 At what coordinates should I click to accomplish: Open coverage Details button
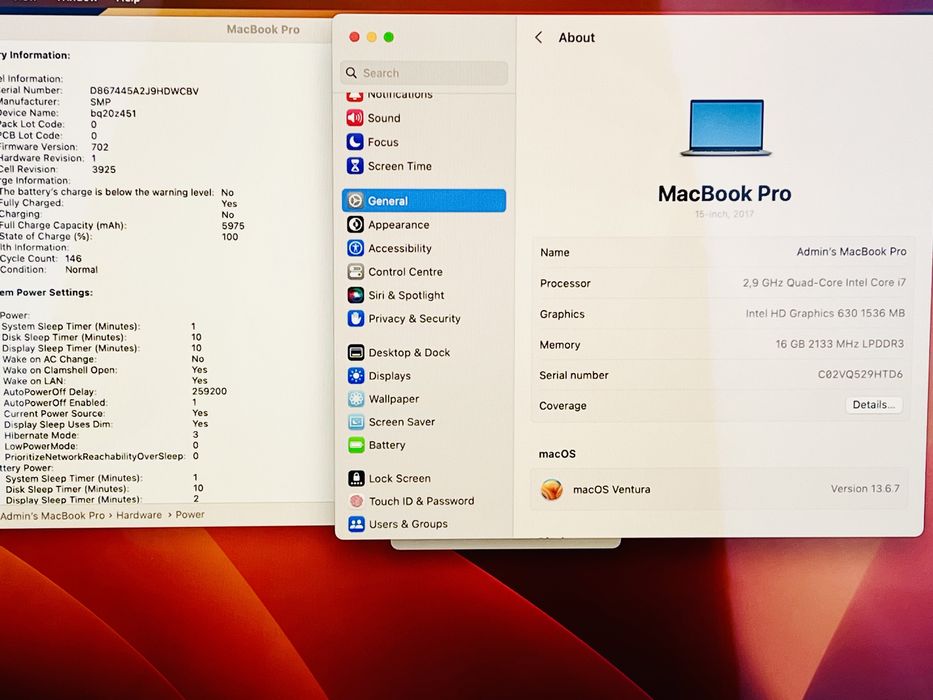pyautogui.click(x=873, y=405)
